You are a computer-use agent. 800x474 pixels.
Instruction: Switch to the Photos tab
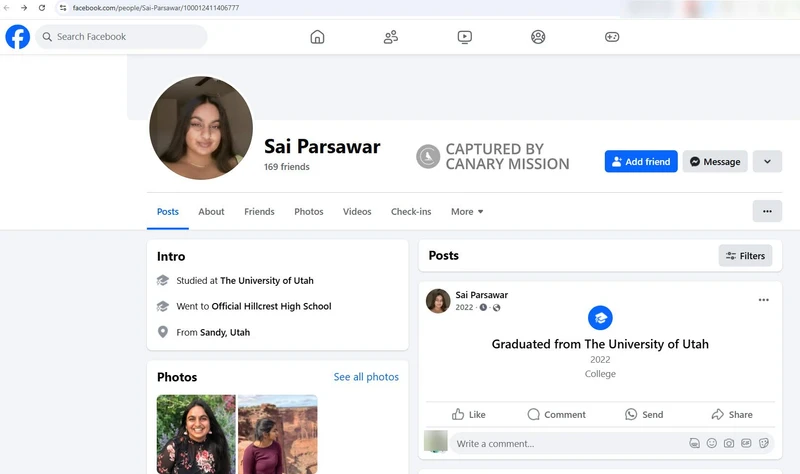[309, 211]
